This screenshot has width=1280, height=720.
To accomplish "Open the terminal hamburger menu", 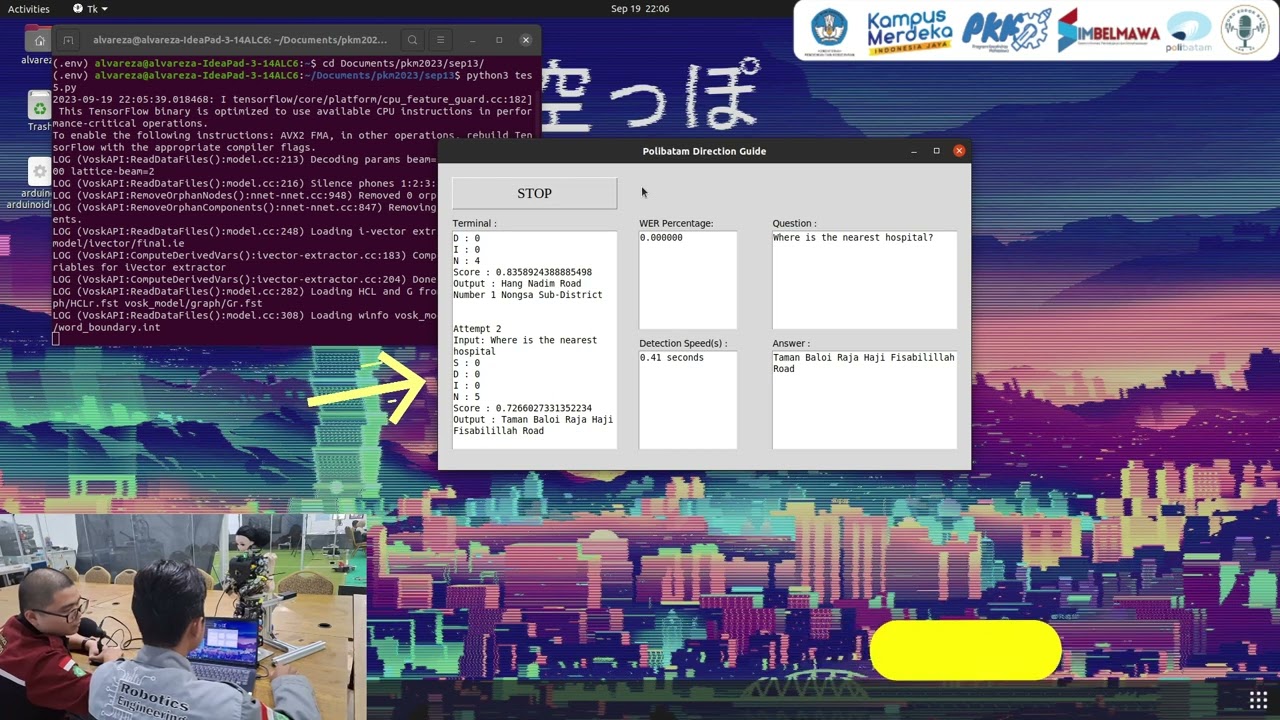I will pyautogui.click(x=440, y=40).
